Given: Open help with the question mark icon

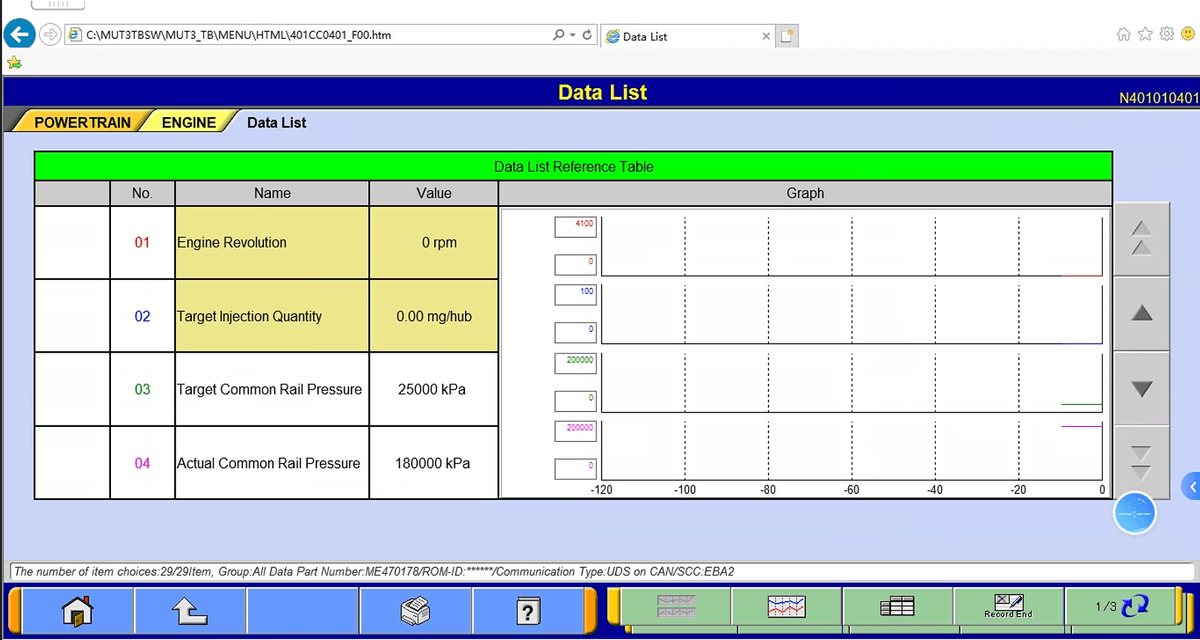Looking at the screenshot, I should click(529, 609).
